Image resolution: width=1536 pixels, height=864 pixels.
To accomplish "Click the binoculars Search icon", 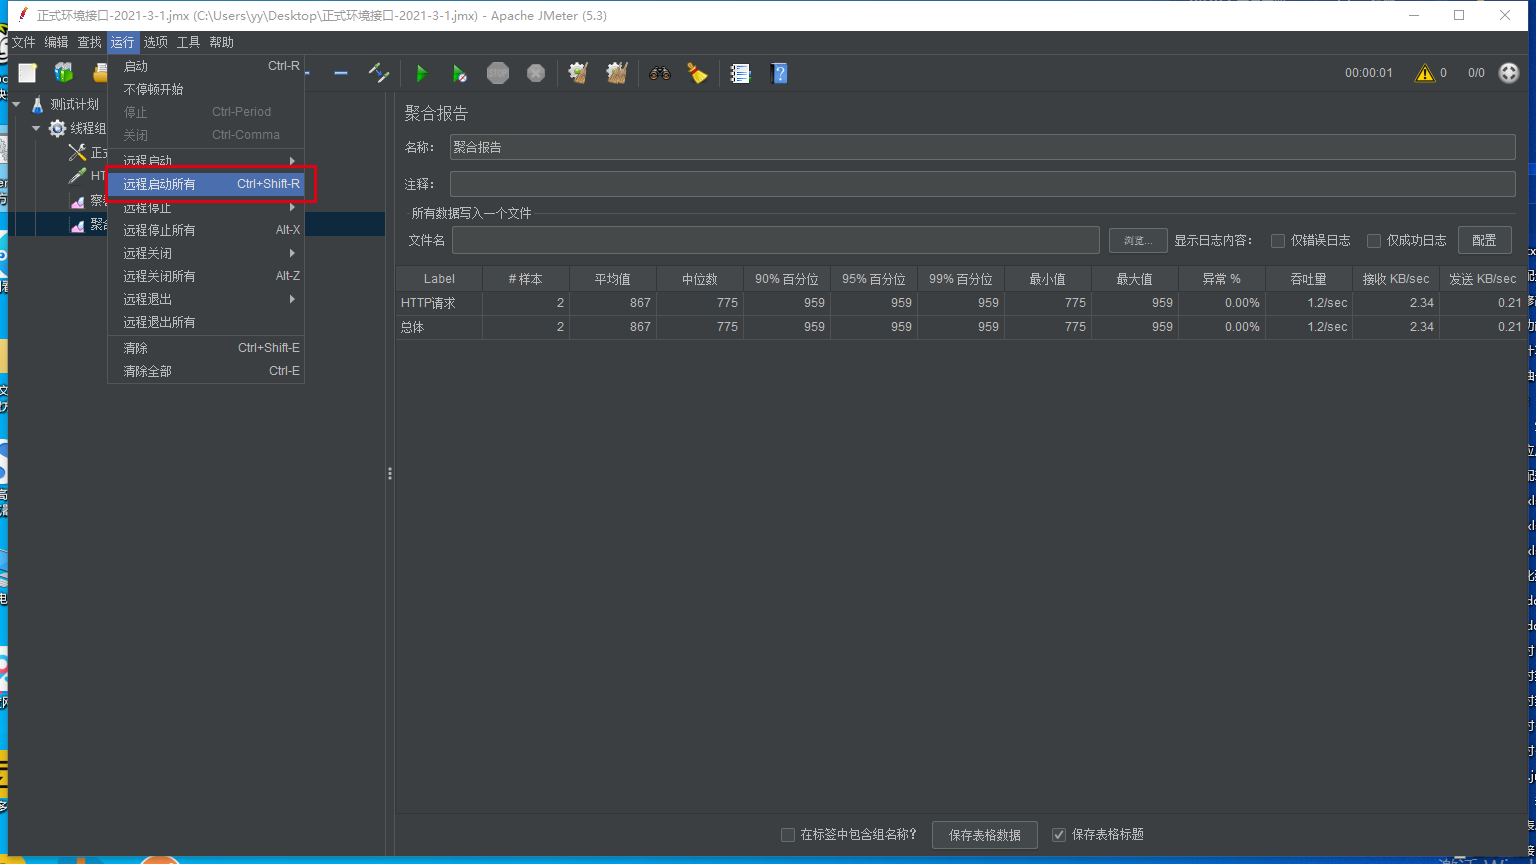I will (x=659, y=73).
